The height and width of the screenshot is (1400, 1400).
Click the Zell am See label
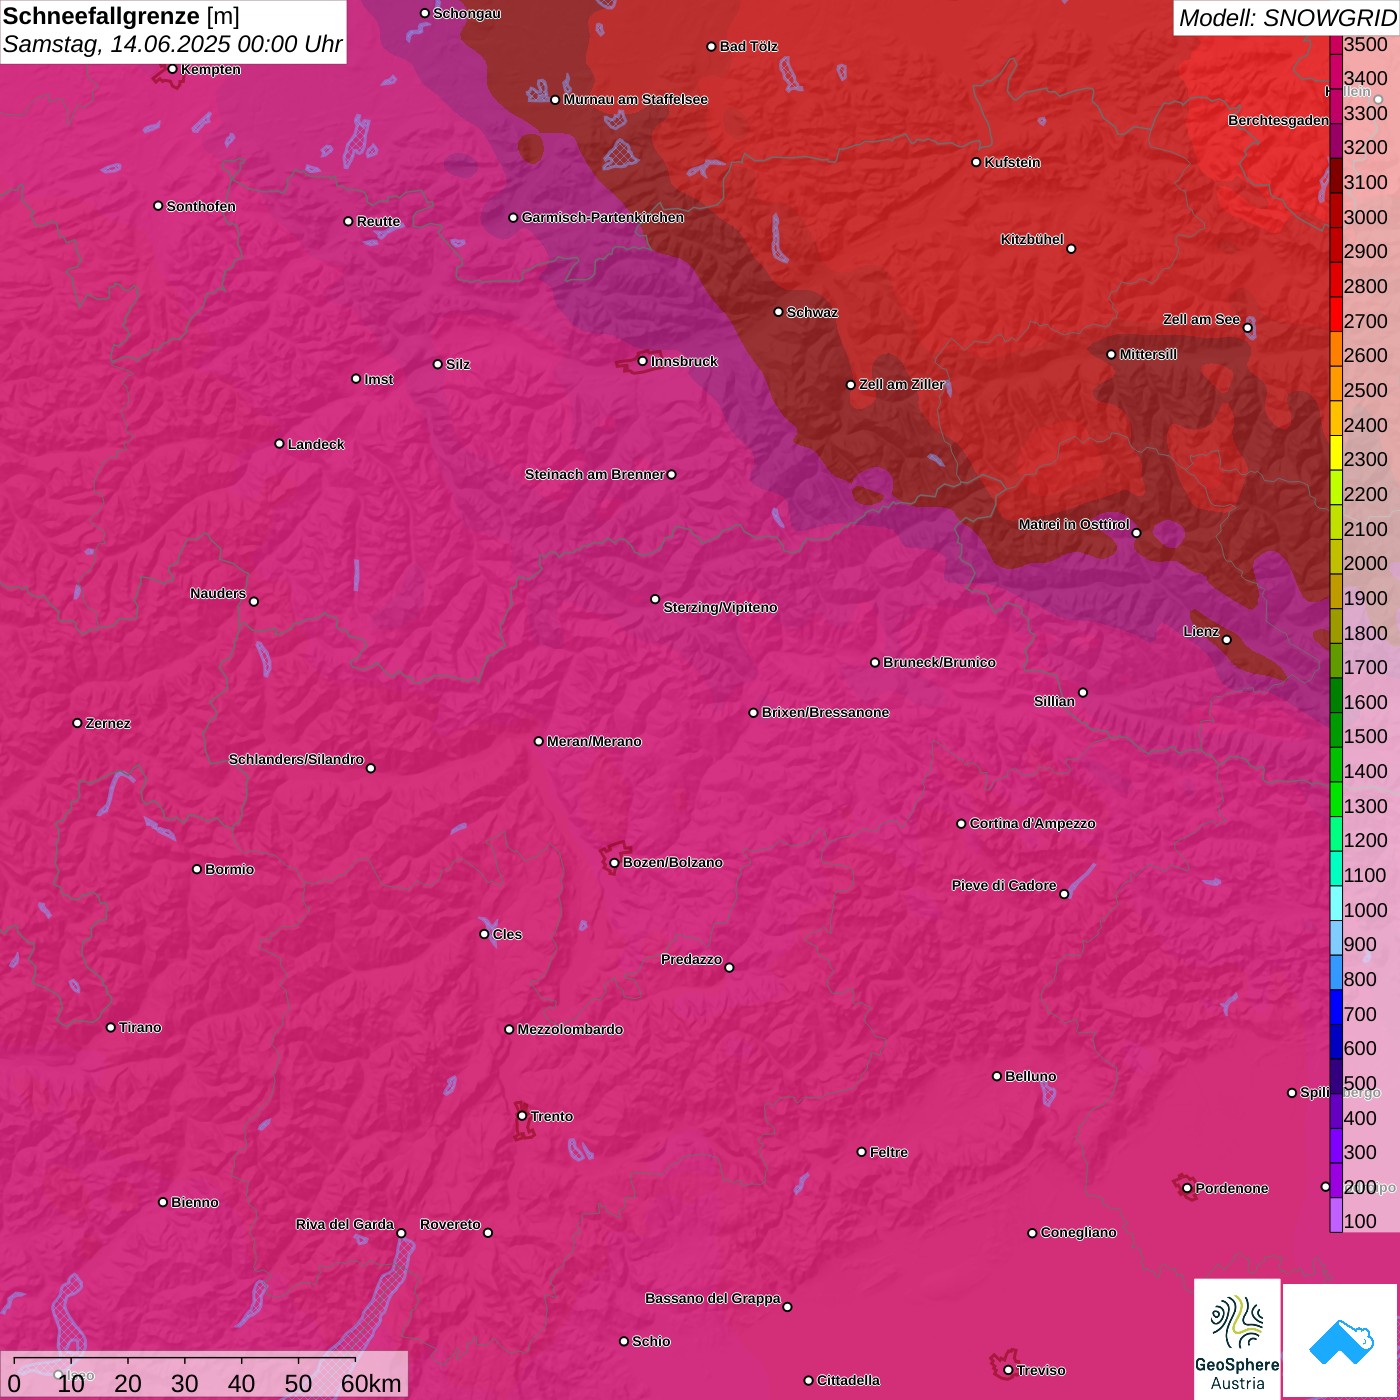coord(1201,319)
